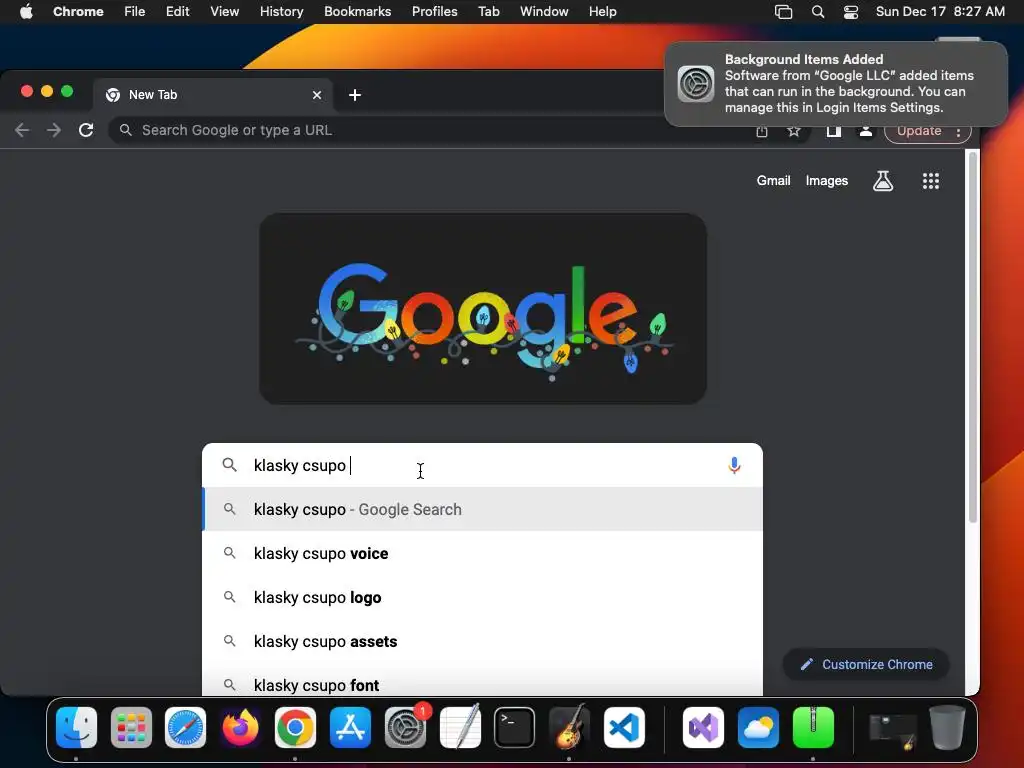Bookmark this tab with the star icon

pyautogui.click(x=793, y=131)
